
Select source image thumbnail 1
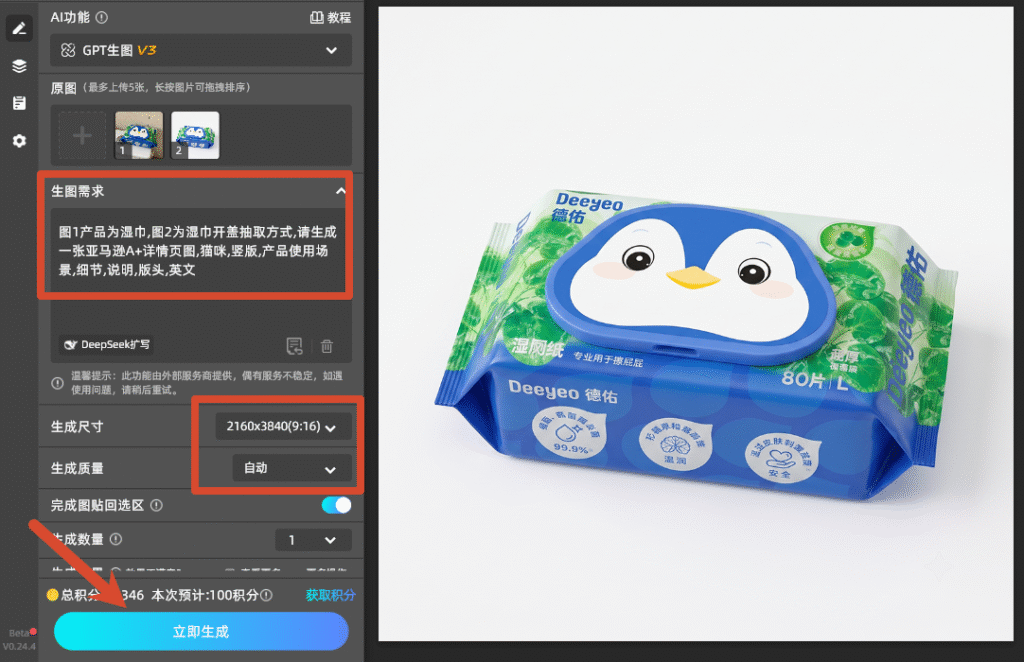(x=139, y=135)
